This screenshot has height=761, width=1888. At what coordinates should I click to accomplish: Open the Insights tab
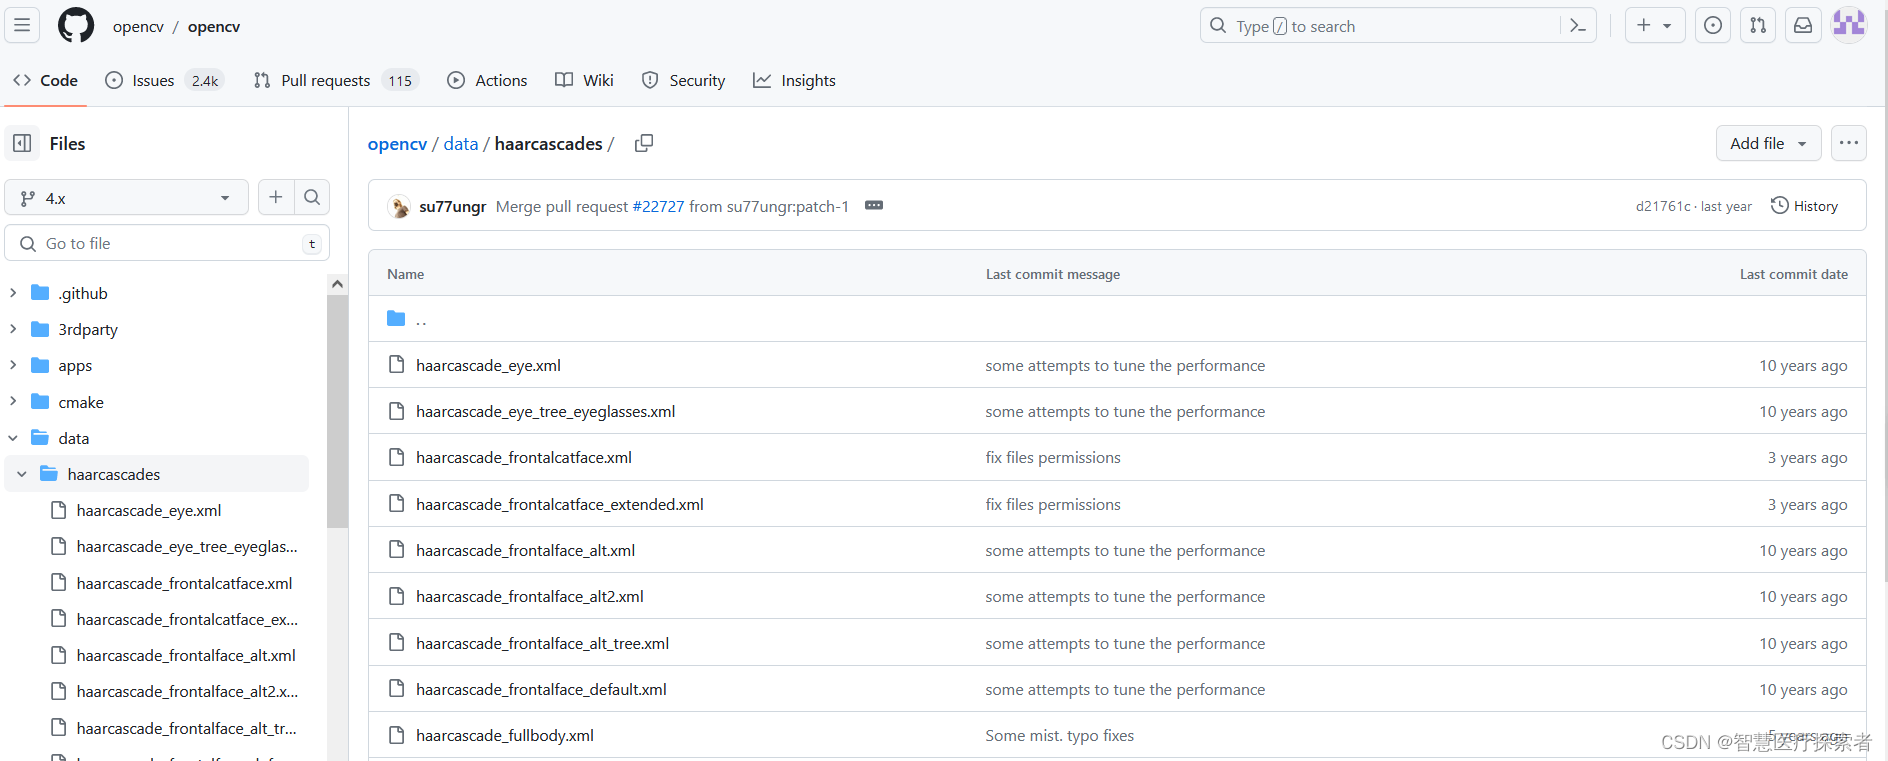point(795,80)
